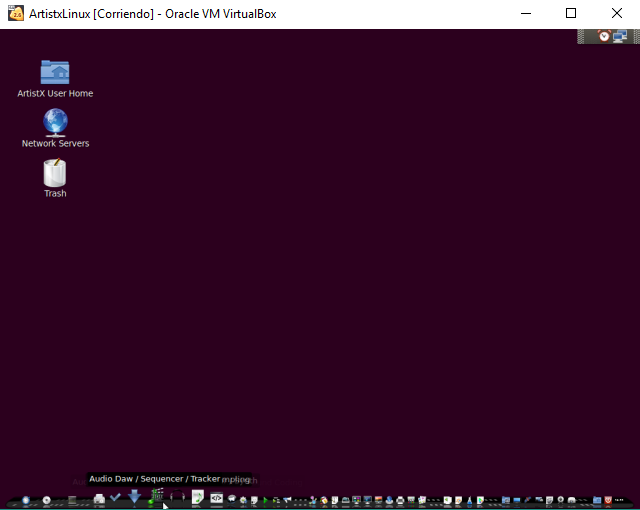Click the red shield icon at dock's right end
This screenshot has width=640, height=510.
(608, 499)
